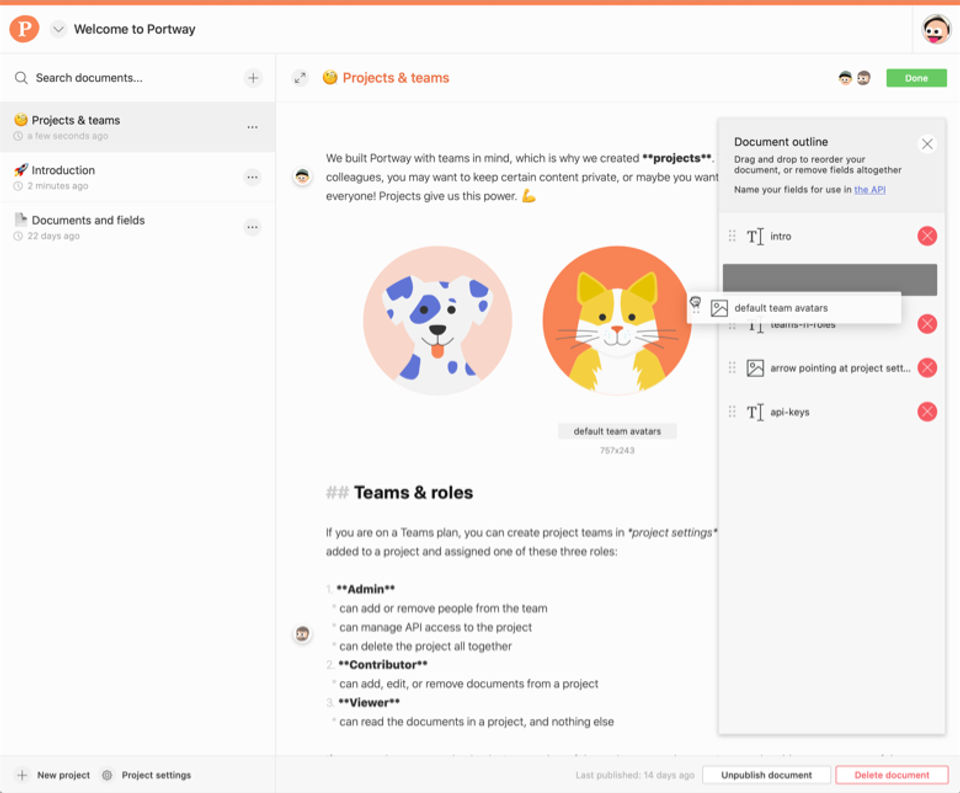Remove the arrow pointing at project field
960x793 pixels.
(927, 367)
